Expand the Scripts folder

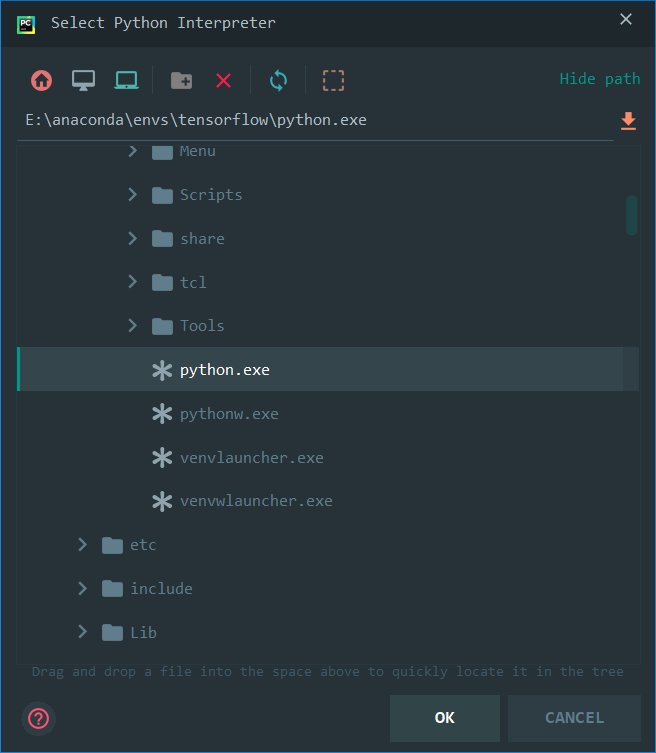click(133, 194)
